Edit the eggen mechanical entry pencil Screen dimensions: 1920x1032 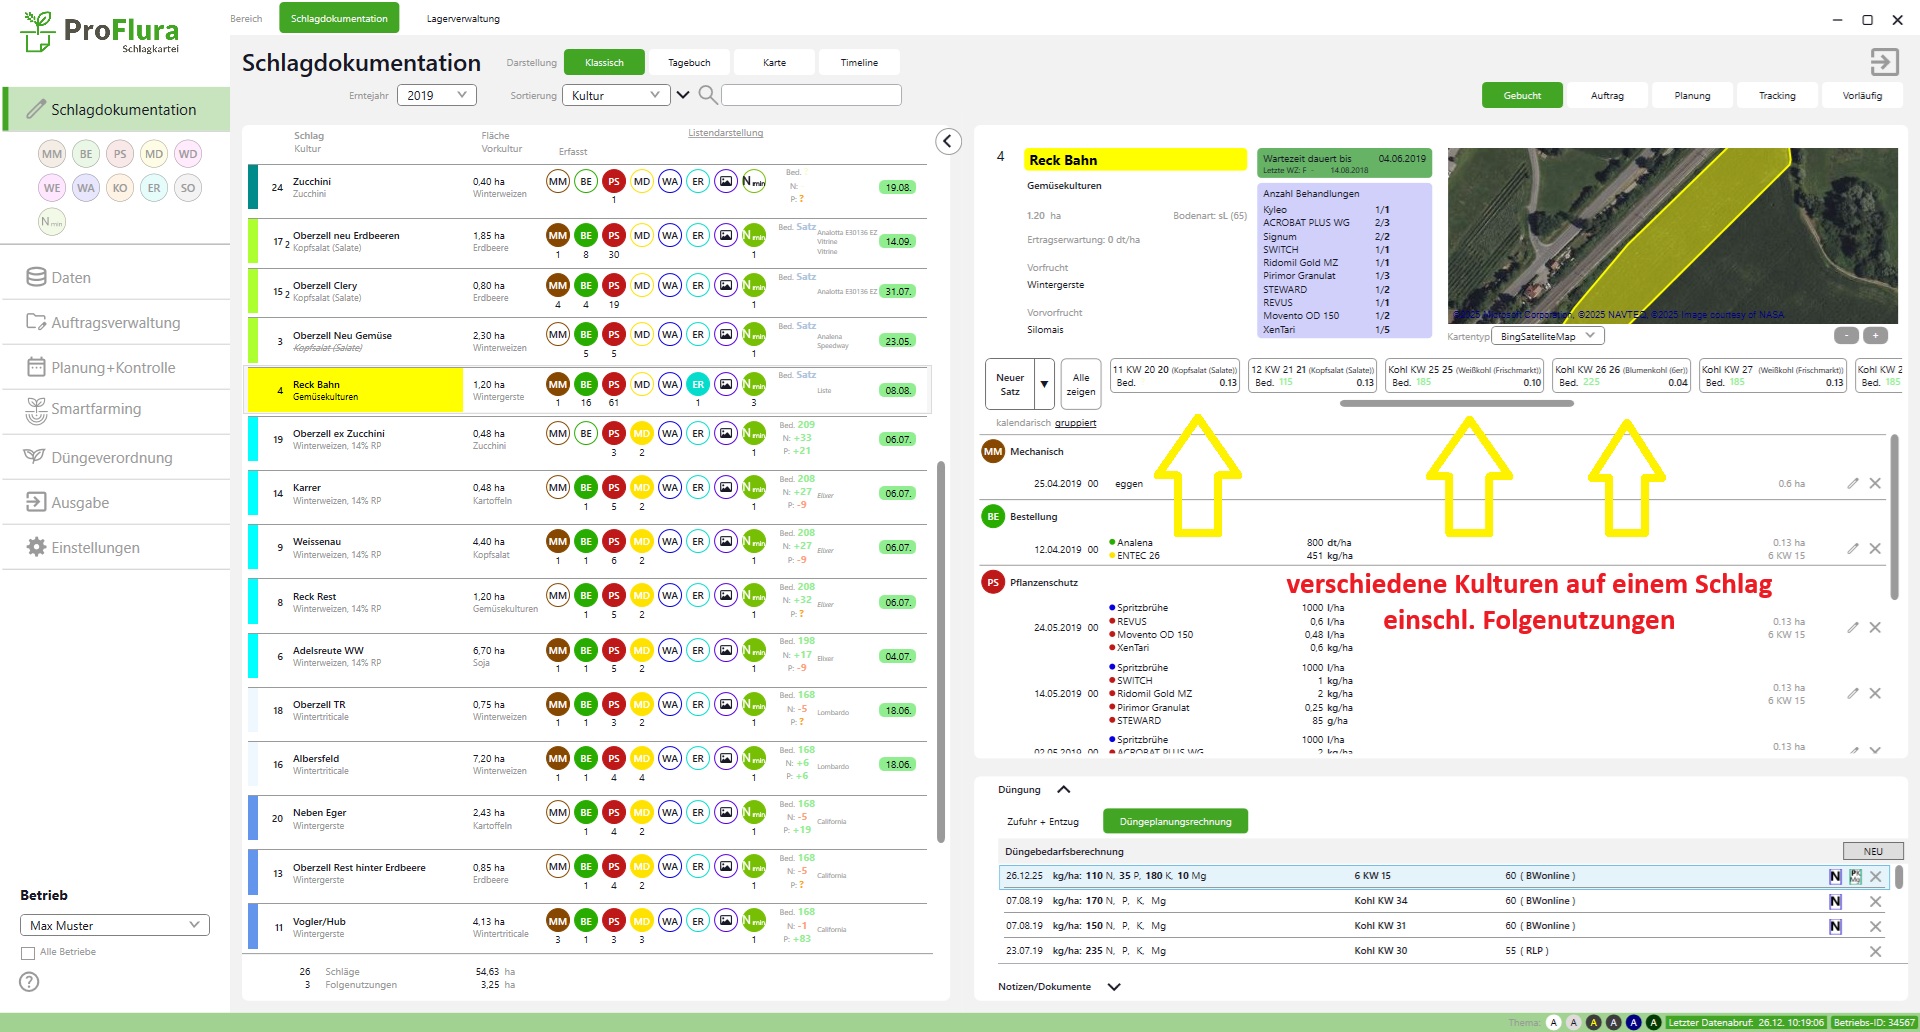click(1852, 484)
